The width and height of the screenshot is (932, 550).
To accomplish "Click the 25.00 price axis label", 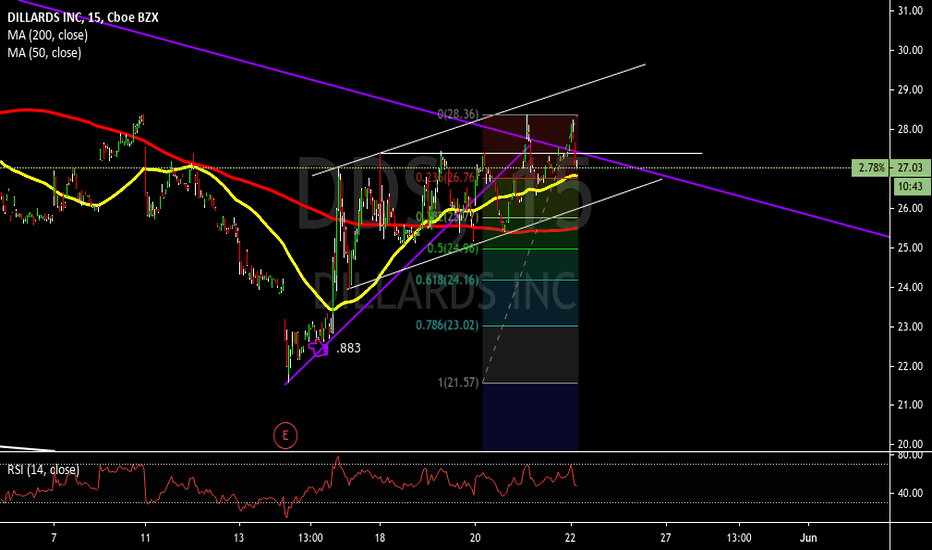I will 910,247.
